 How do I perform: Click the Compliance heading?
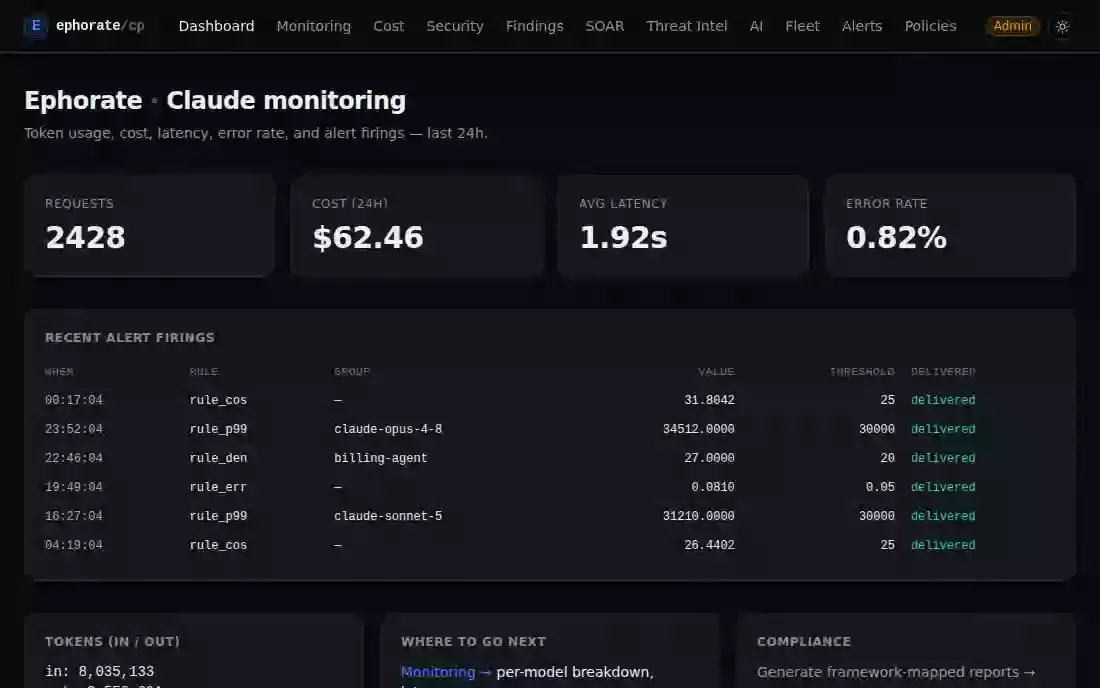tap(804, 642)
